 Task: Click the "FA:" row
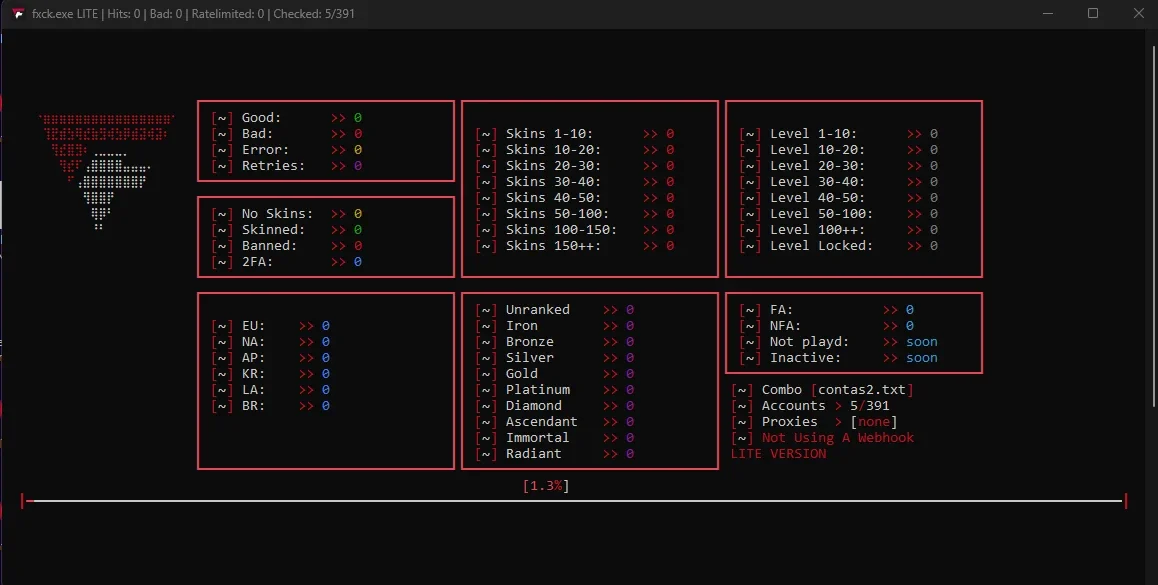pos(827,309)
